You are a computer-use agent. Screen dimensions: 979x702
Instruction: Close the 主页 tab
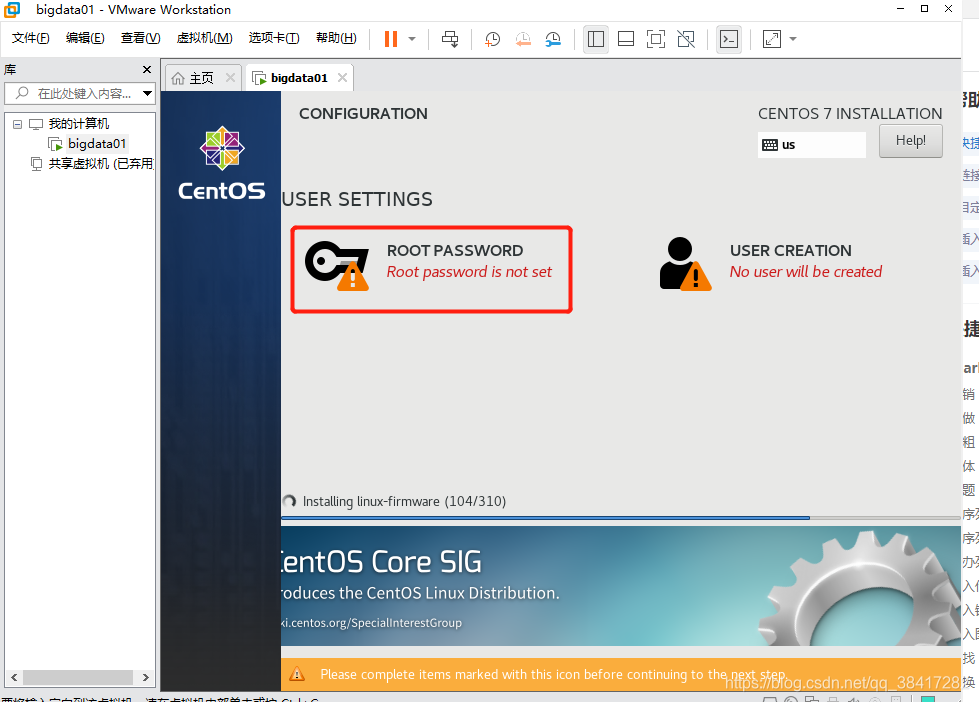[x=230, y=77]
